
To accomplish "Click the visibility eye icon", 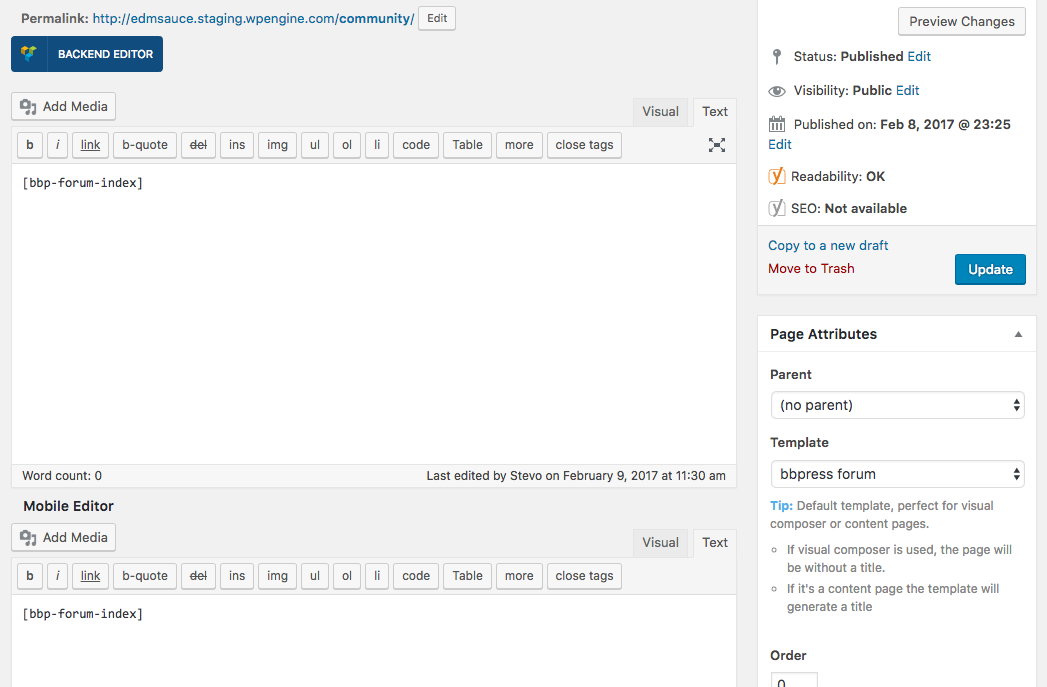I will [x=777, y=91].
